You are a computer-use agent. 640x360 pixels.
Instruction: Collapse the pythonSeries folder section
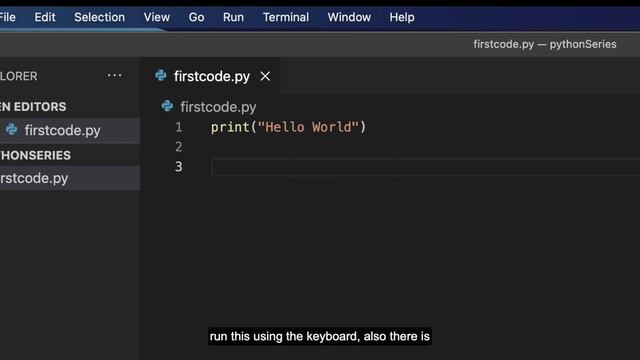tap(35, 156)
